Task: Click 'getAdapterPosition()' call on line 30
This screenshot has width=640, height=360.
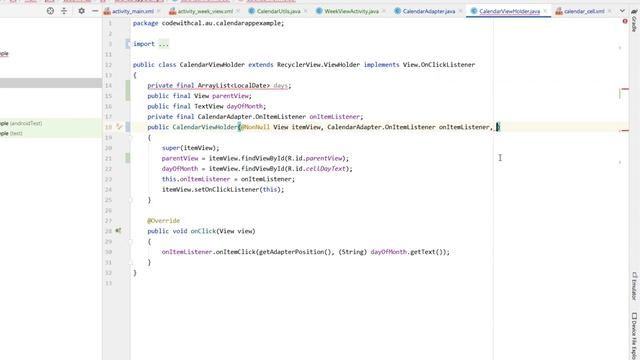Action: [295, 252]
